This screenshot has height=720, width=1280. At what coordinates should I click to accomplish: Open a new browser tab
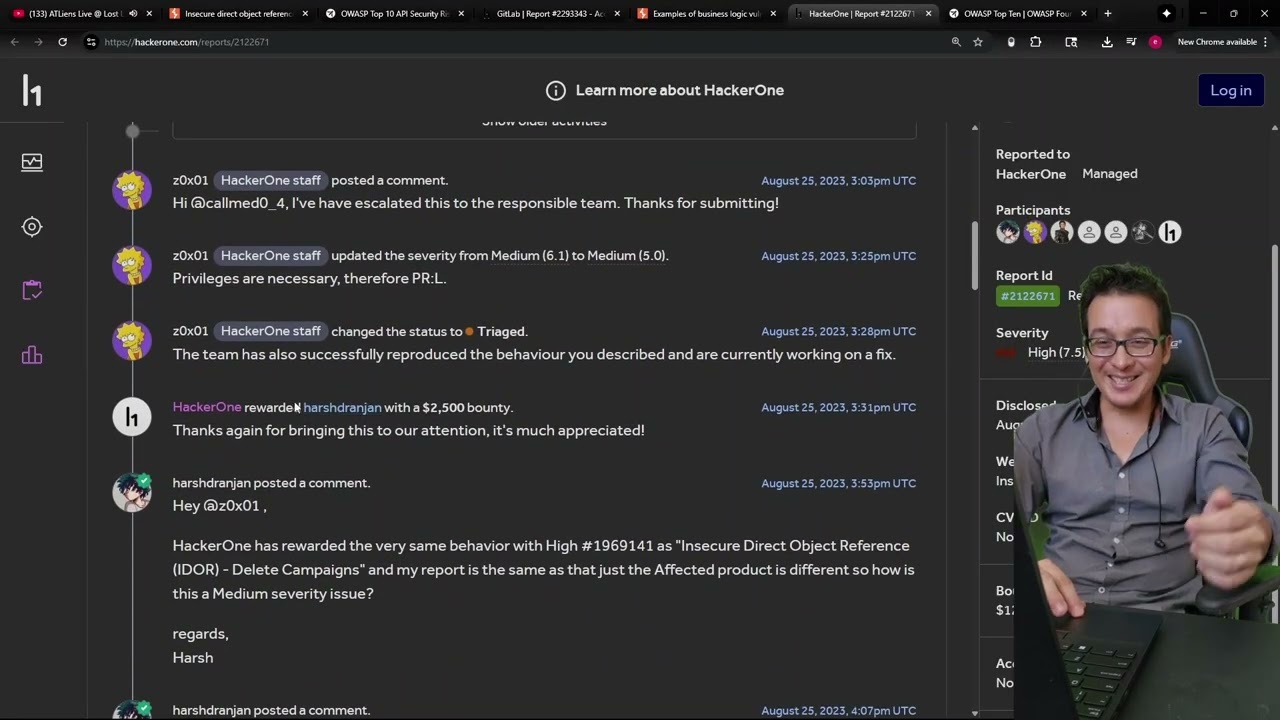1108,14
